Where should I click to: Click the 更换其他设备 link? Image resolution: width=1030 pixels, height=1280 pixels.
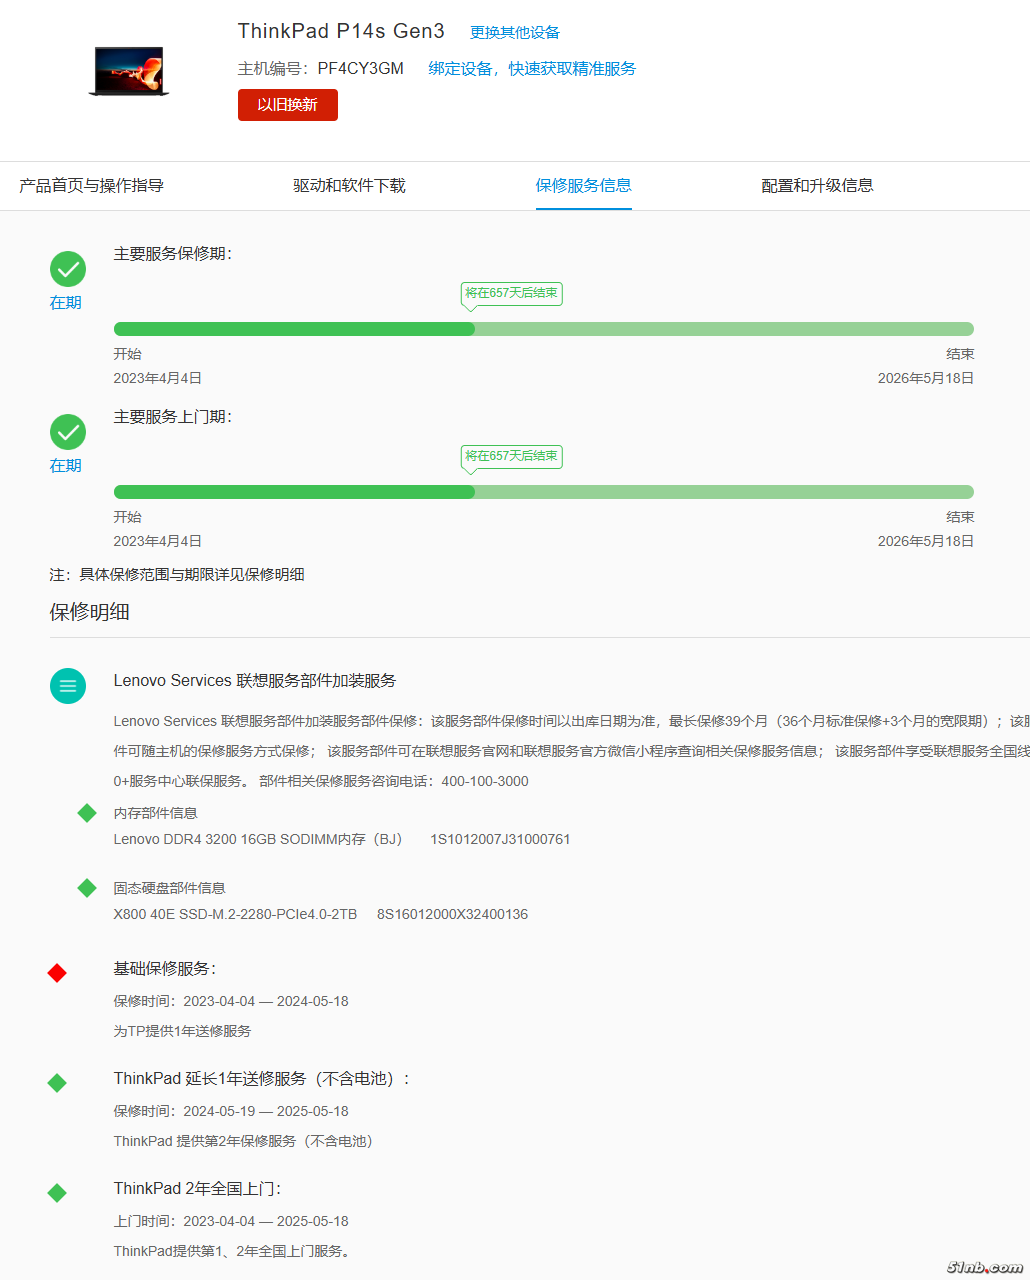tap(515, 33)
